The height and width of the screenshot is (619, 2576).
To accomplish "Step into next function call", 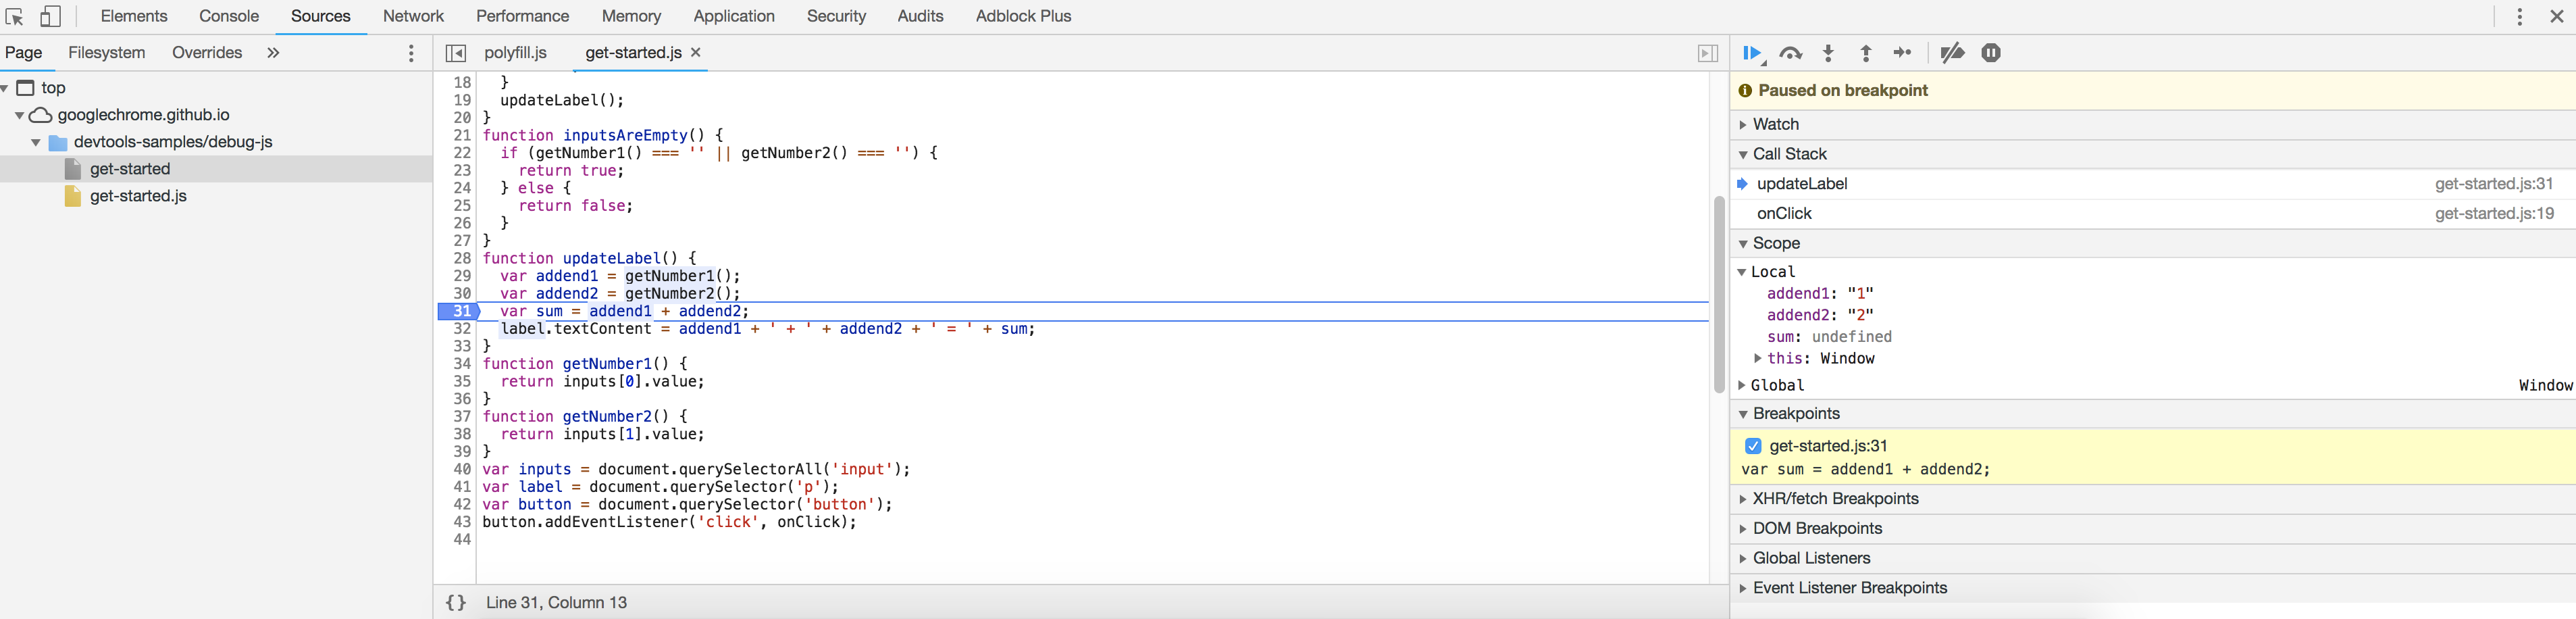I will [1828, 53].
